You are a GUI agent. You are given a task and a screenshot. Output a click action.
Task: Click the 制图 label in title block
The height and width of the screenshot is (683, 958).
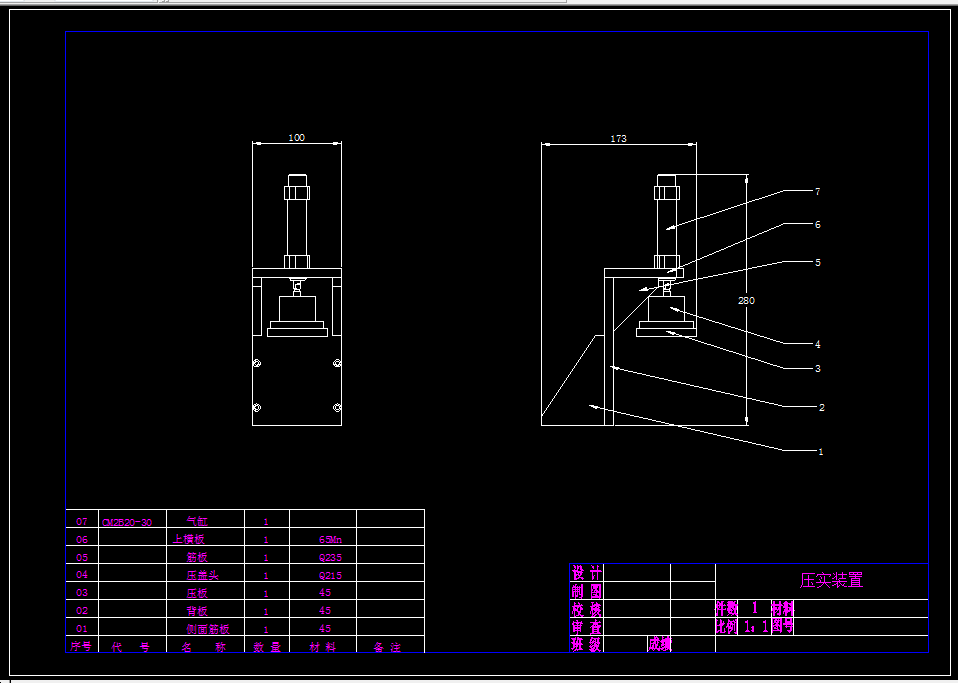587,591
